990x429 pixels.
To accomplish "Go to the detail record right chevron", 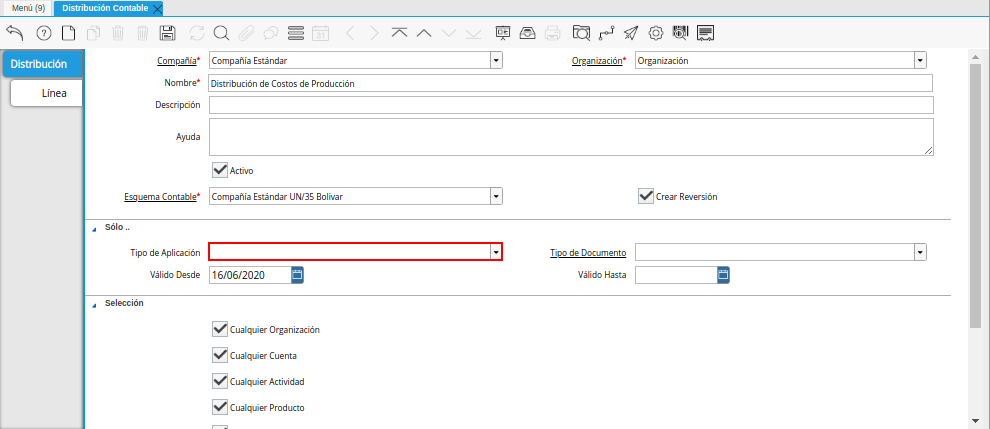I will pyautogui.click(x=374, y=33).
